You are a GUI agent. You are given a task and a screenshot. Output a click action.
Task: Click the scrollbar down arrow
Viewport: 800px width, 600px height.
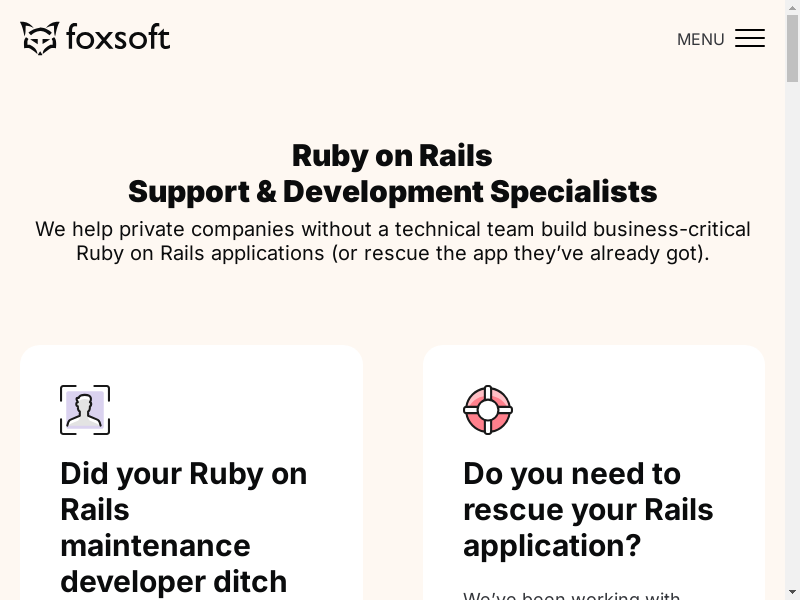(792, 592)
